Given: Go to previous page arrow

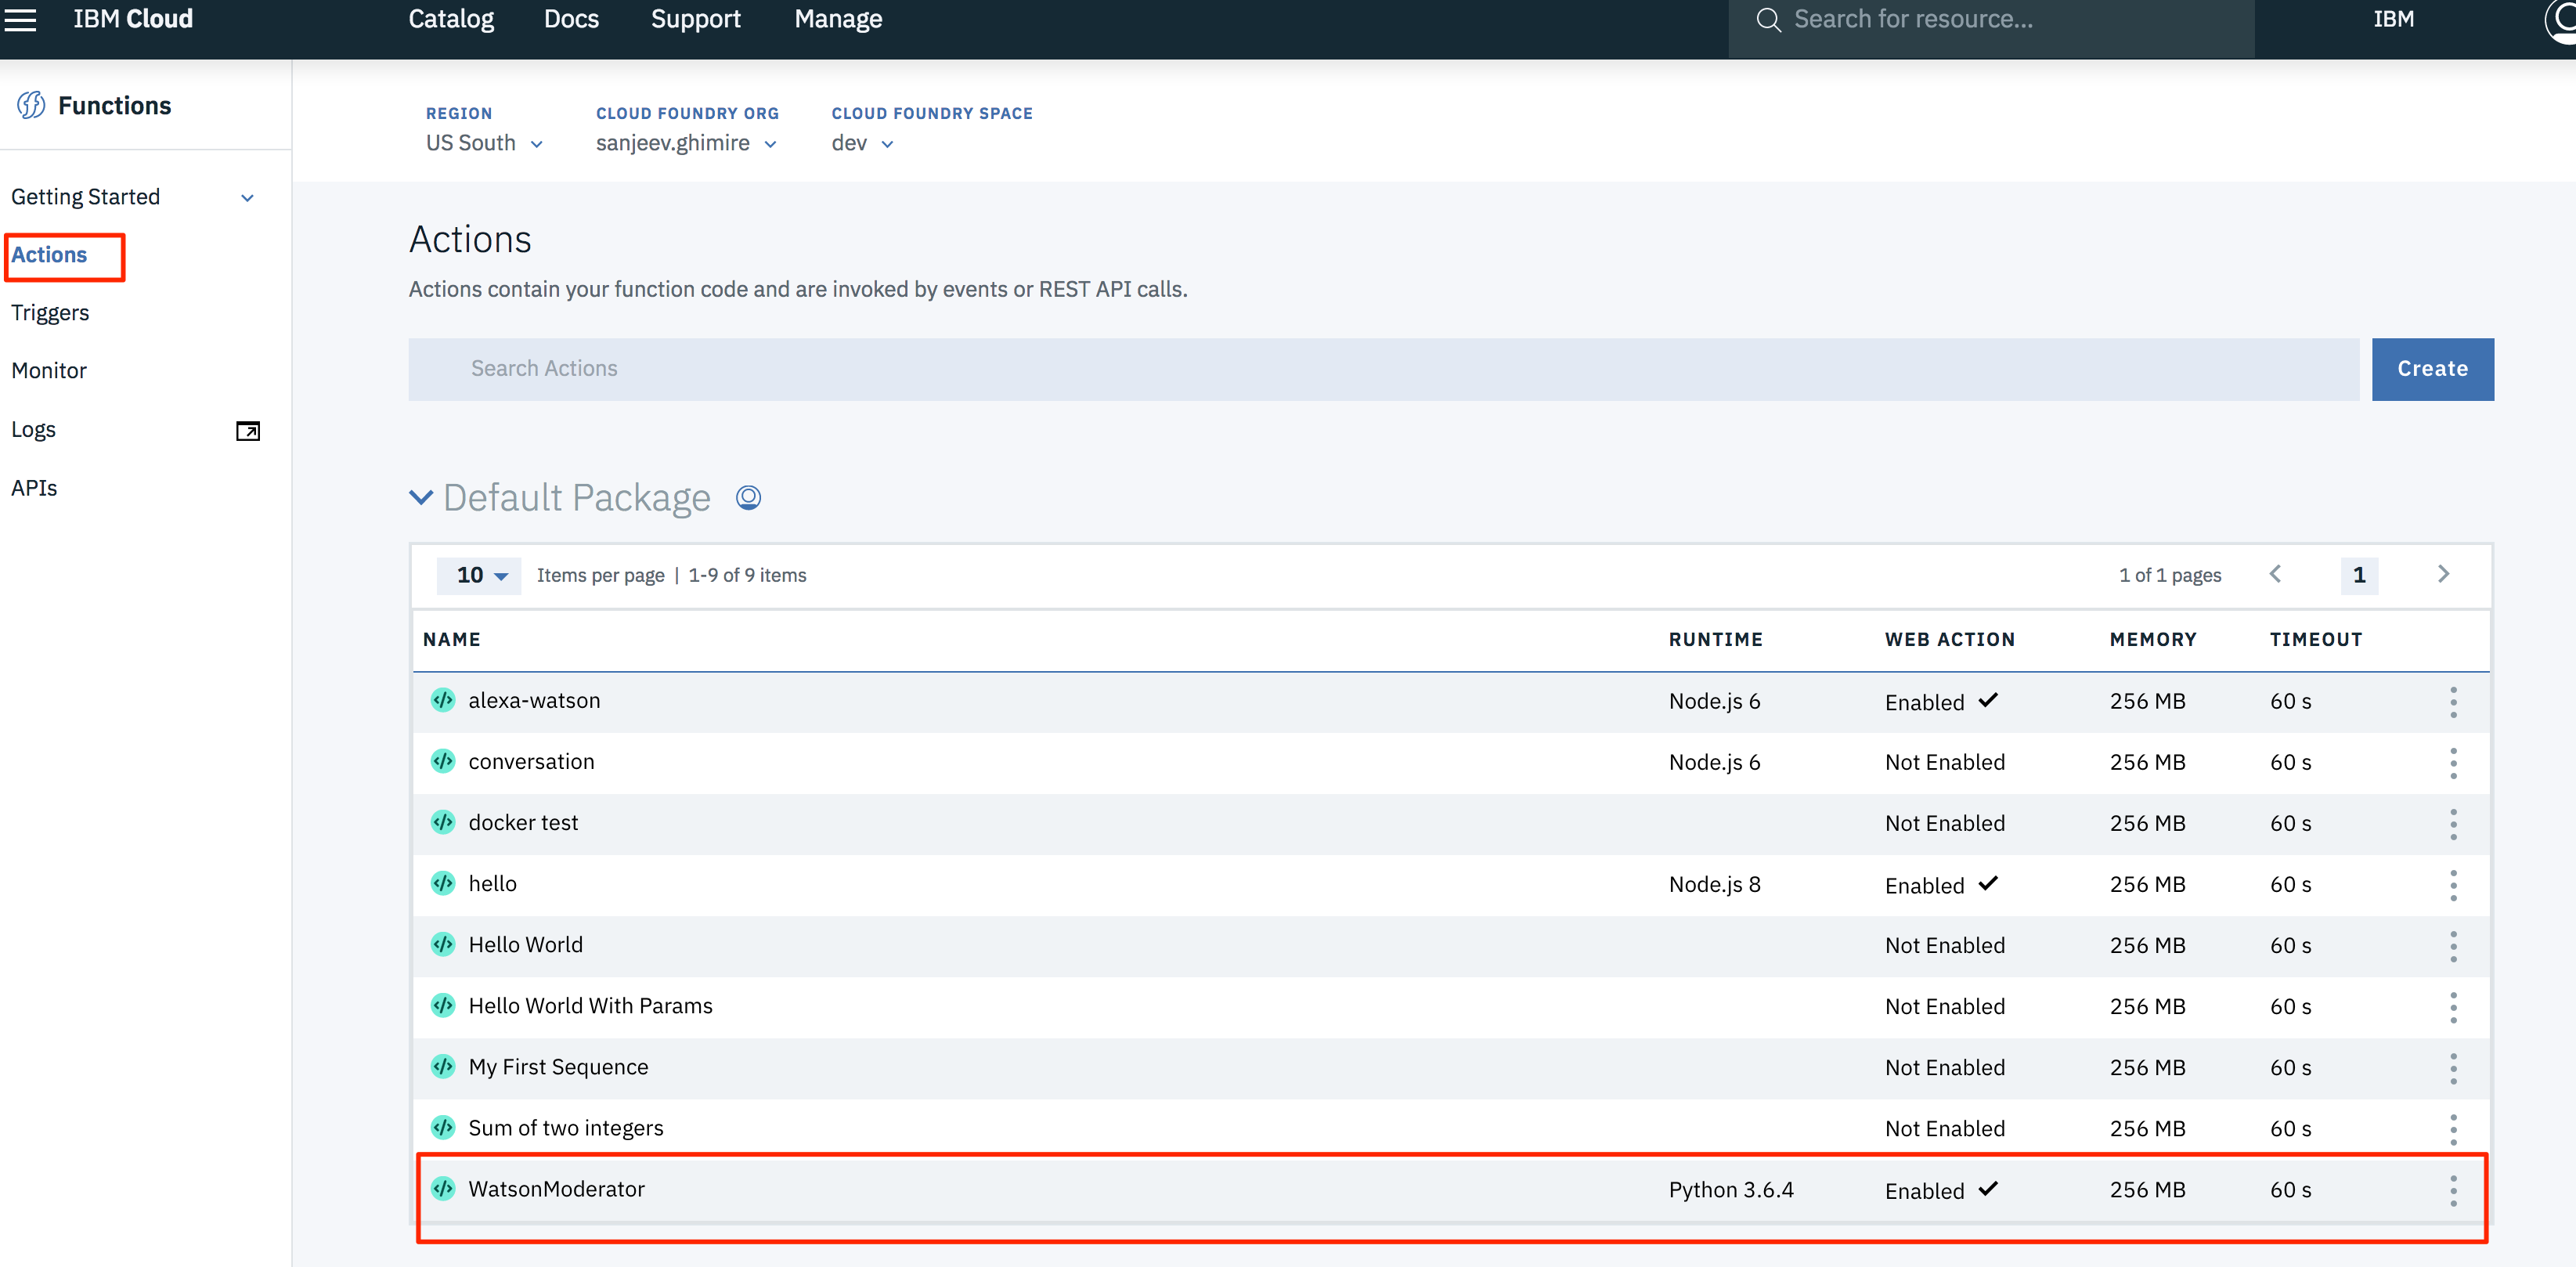Looking at the screenshot, I should click(x=2275, y=574).
